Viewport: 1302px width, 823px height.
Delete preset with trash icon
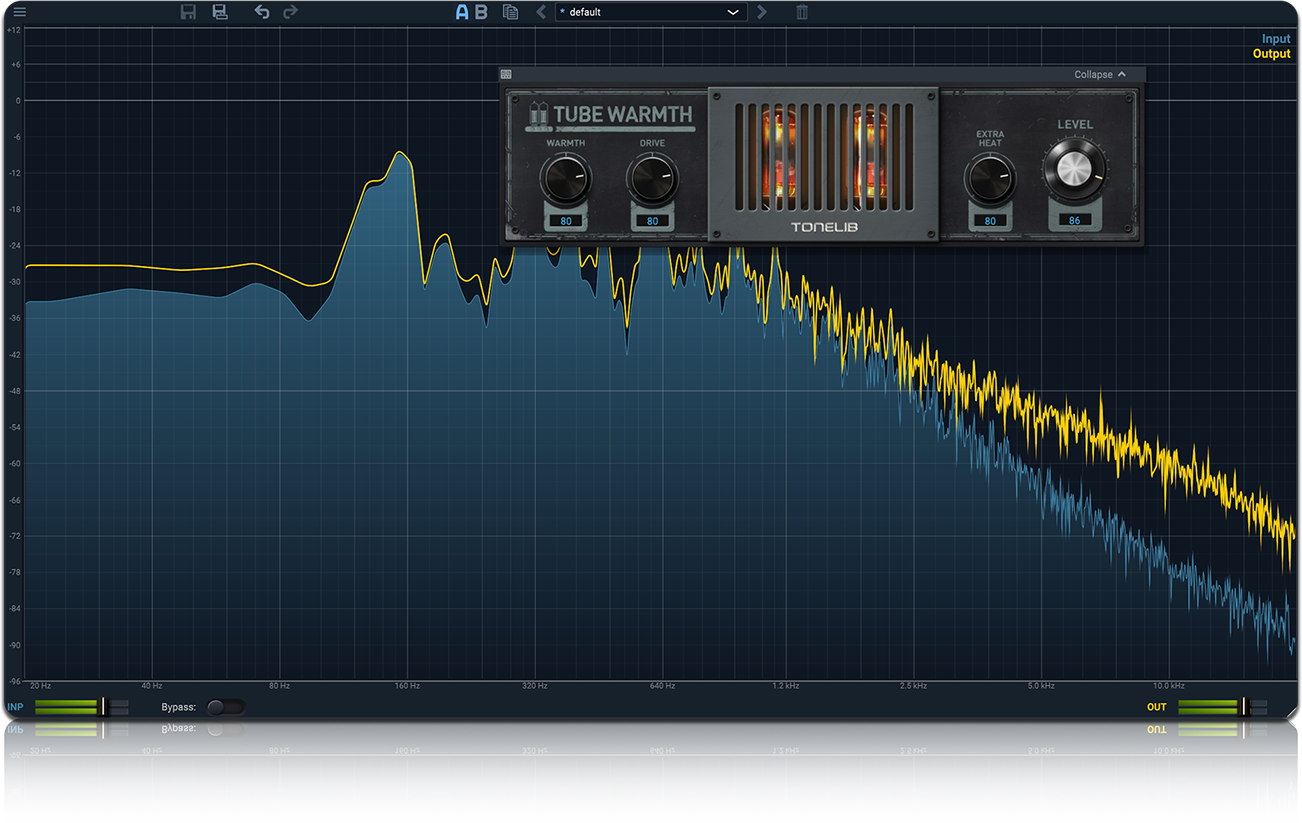click(x=802, y=12)
